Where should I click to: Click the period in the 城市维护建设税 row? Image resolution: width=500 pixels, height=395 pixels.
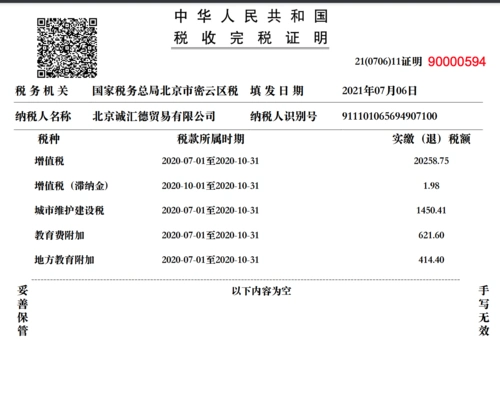(210, 210)
